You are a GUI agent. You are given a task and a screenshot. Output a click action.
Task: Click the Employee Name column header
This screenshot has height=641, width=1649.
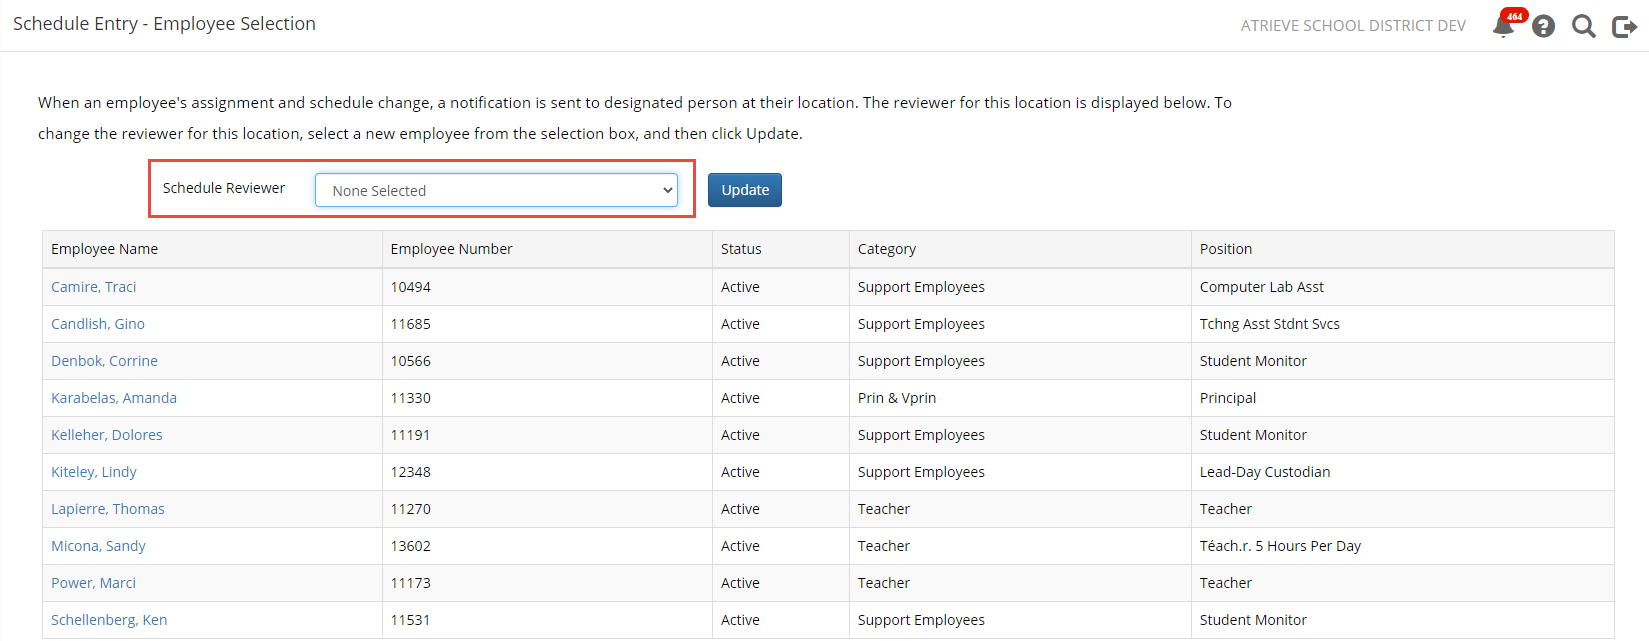tap(105, 249)
